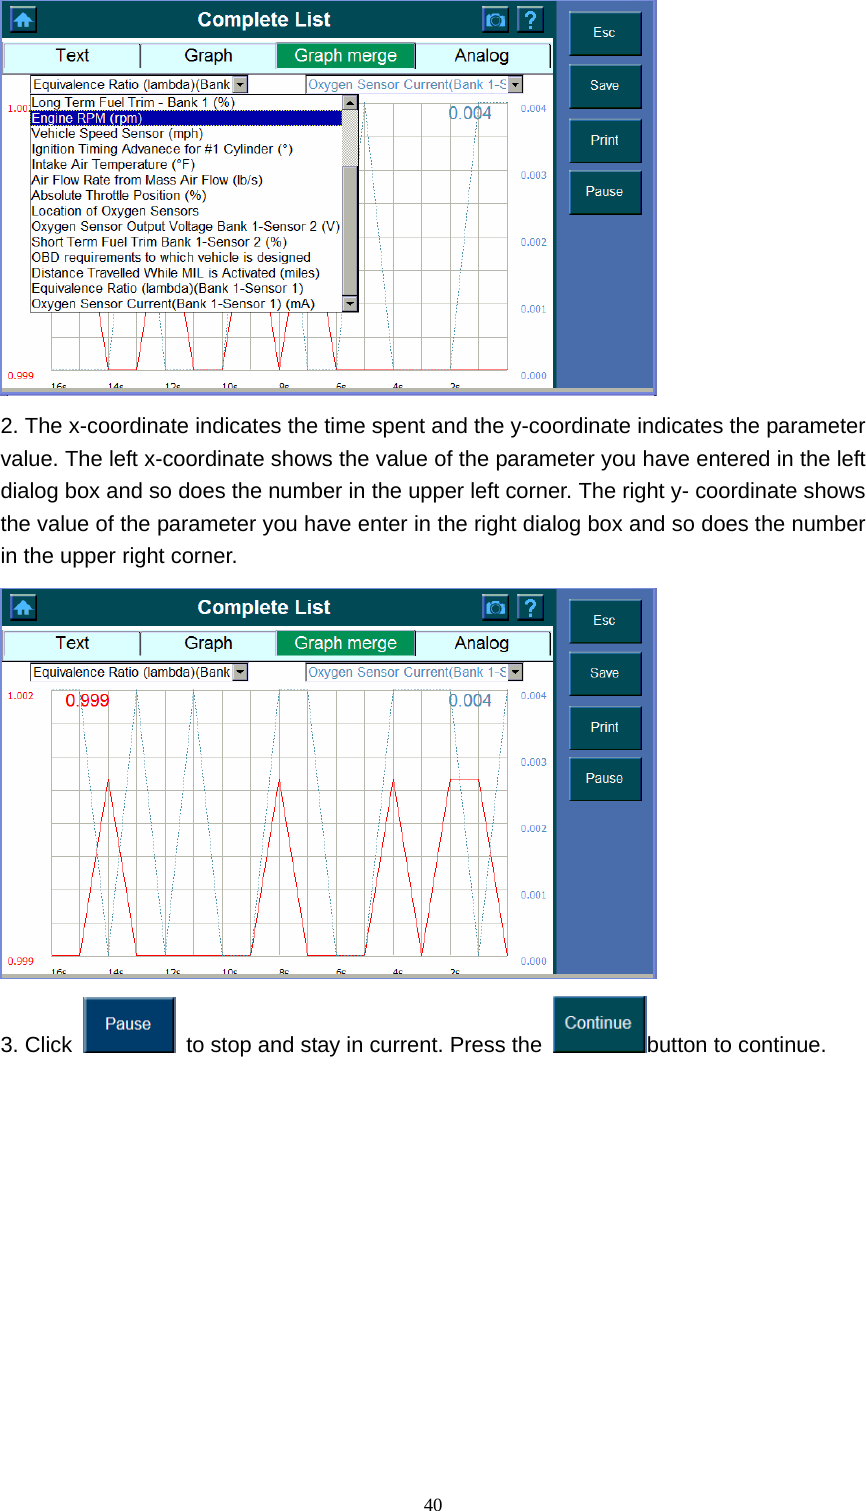
Task: Expand the Oxygen Sensor Current dropdown
Action: [514, 84]
